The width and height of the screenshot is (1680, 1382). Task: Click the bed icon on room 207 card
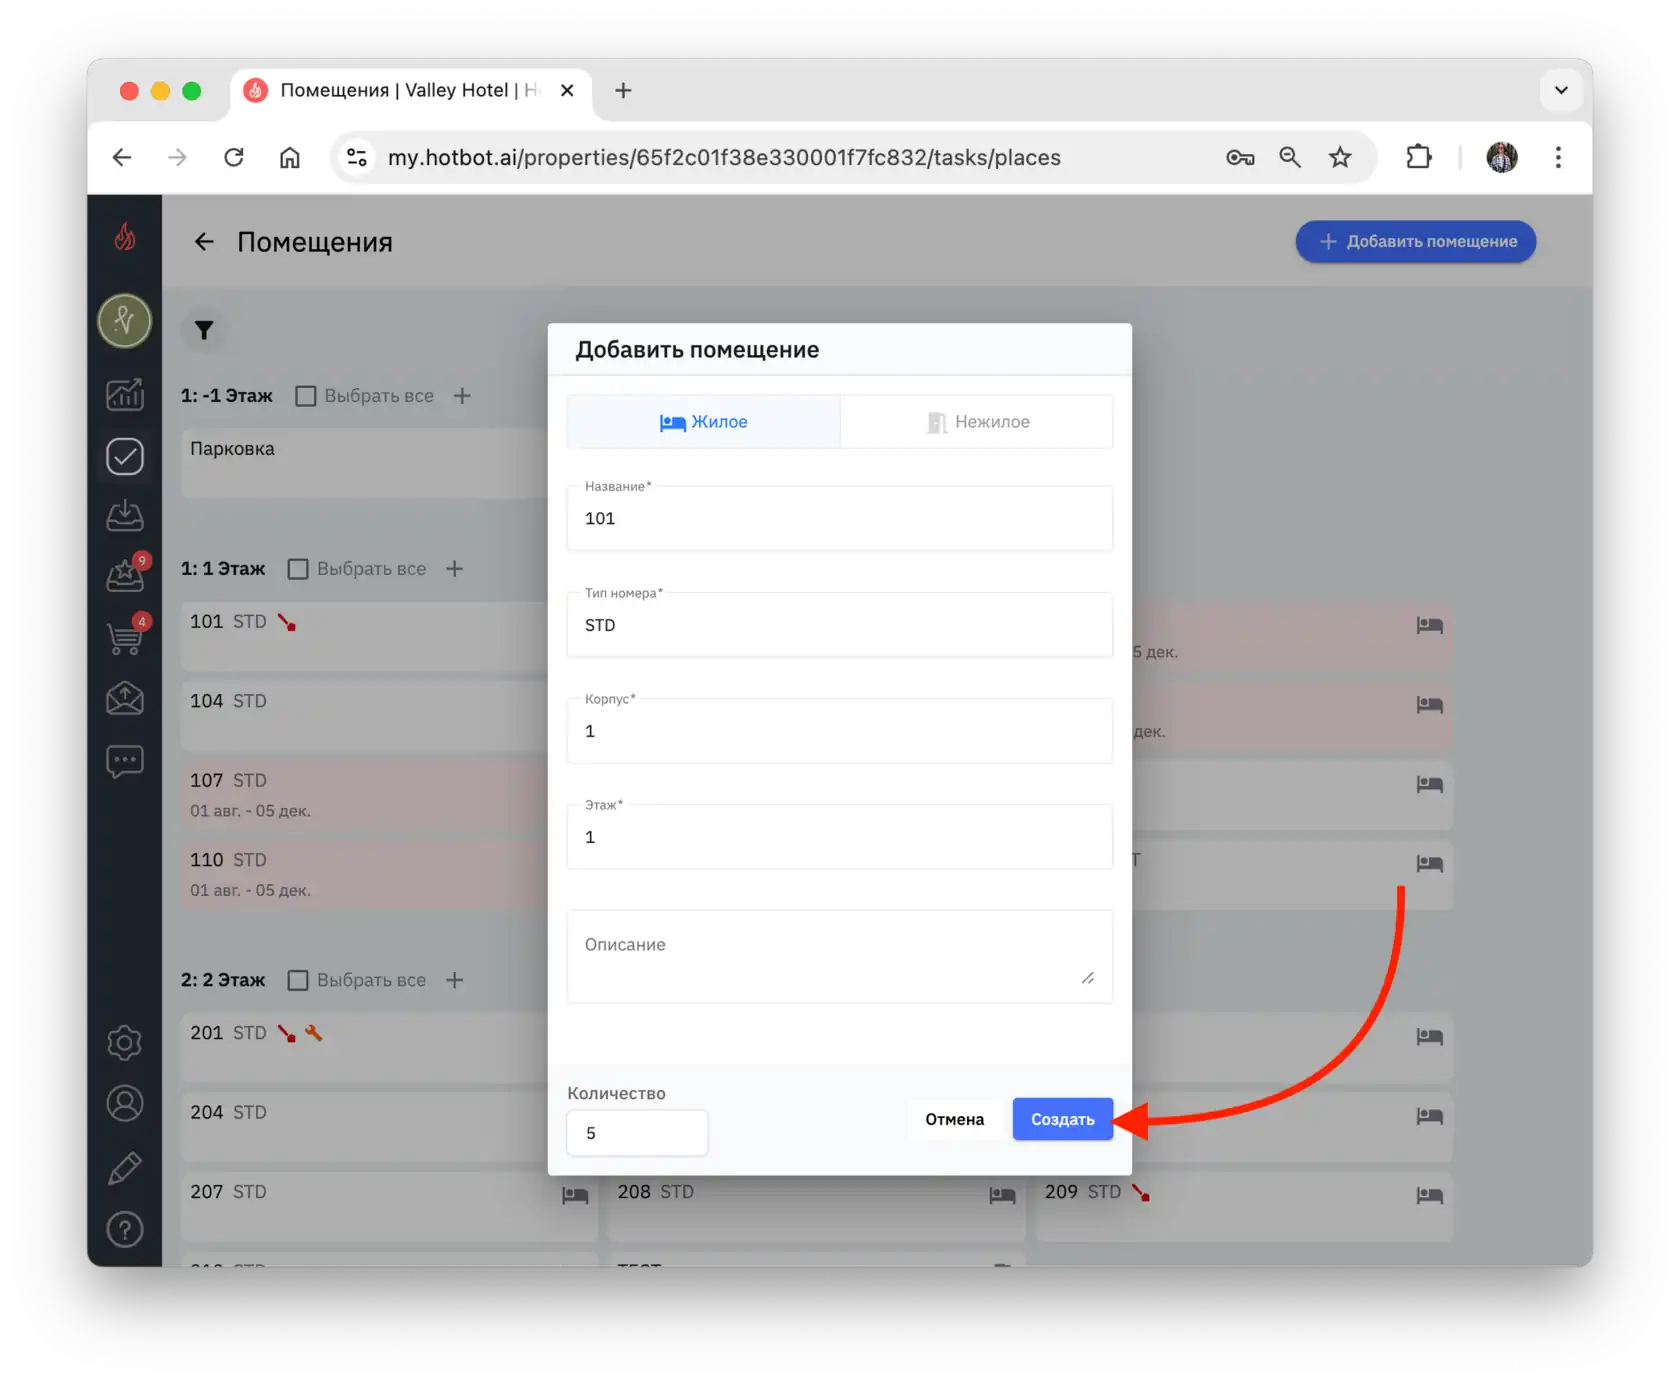575,1195
